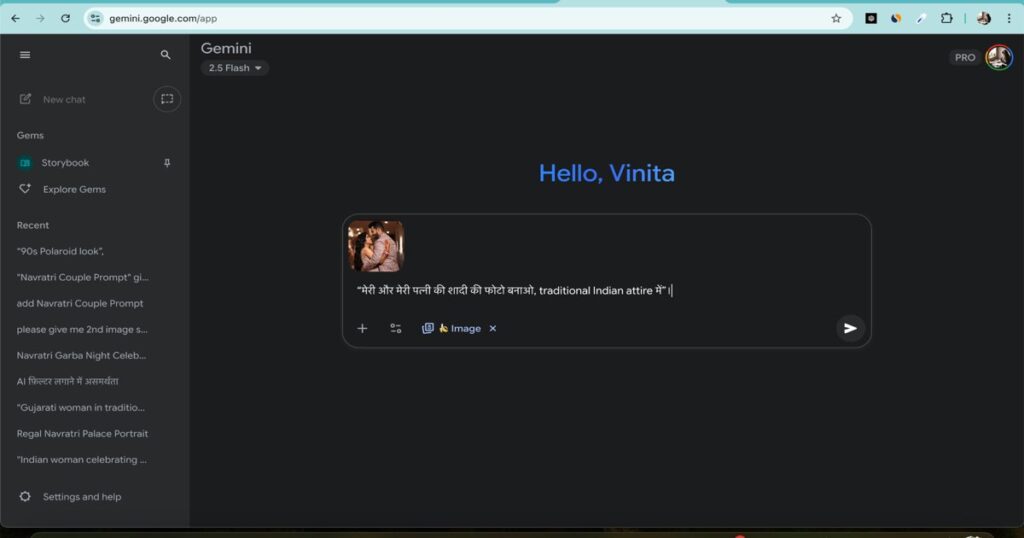This screenshot has width=1024, height=538.
Task: Open recent chat Navratri Garba Night Celeb...
Action: point(81,356)
